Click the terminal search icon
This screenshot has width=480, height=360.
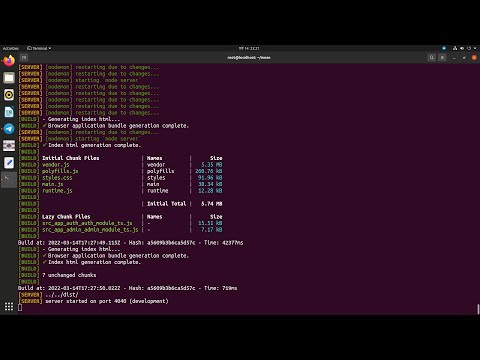(x=432, y=58)
